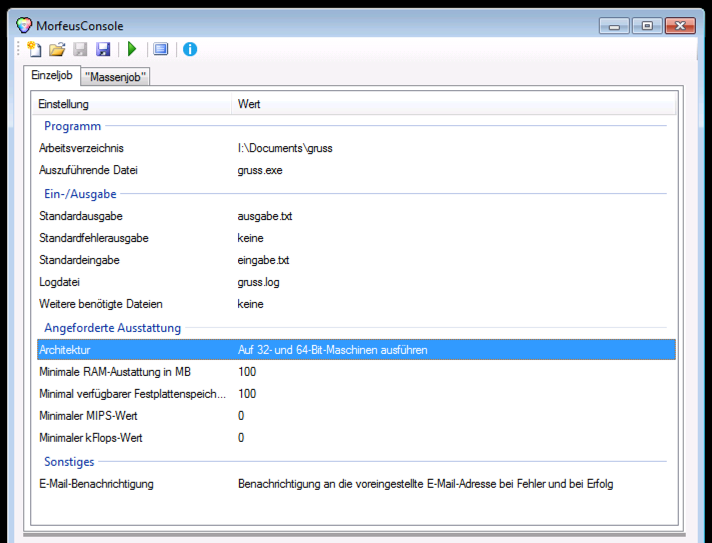Image resolution: width=712 pixels, height=543 pixels.
Task: Open a file with the folder icon
Action: pos(57,49)
